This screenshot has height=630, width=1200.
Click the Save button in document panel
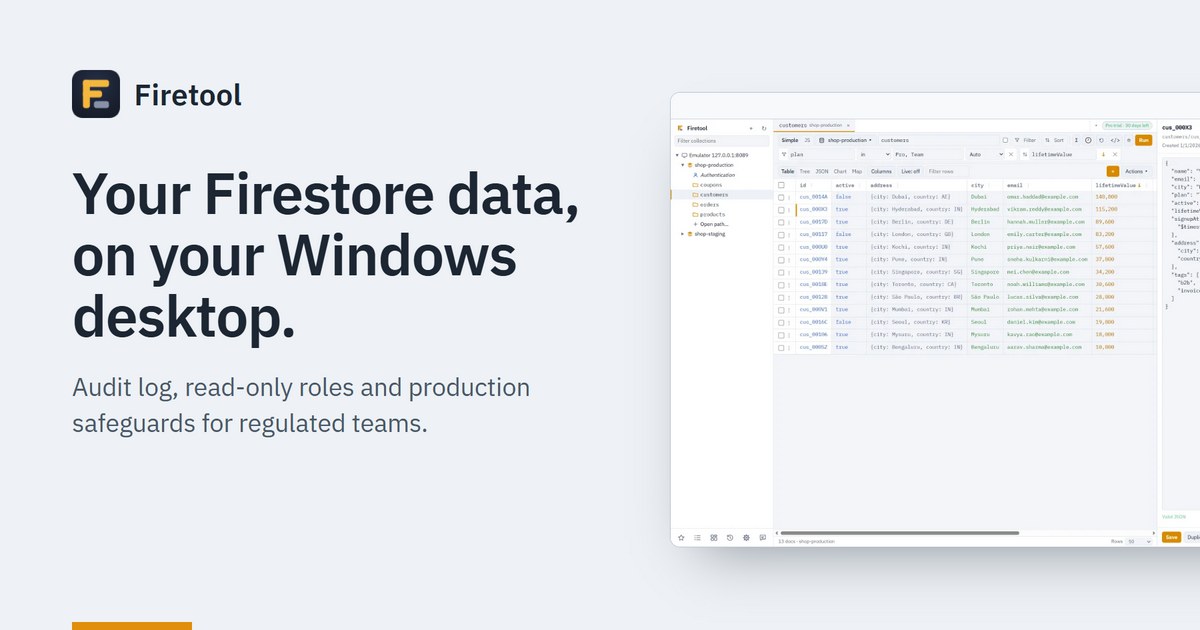coord(1171,537)
